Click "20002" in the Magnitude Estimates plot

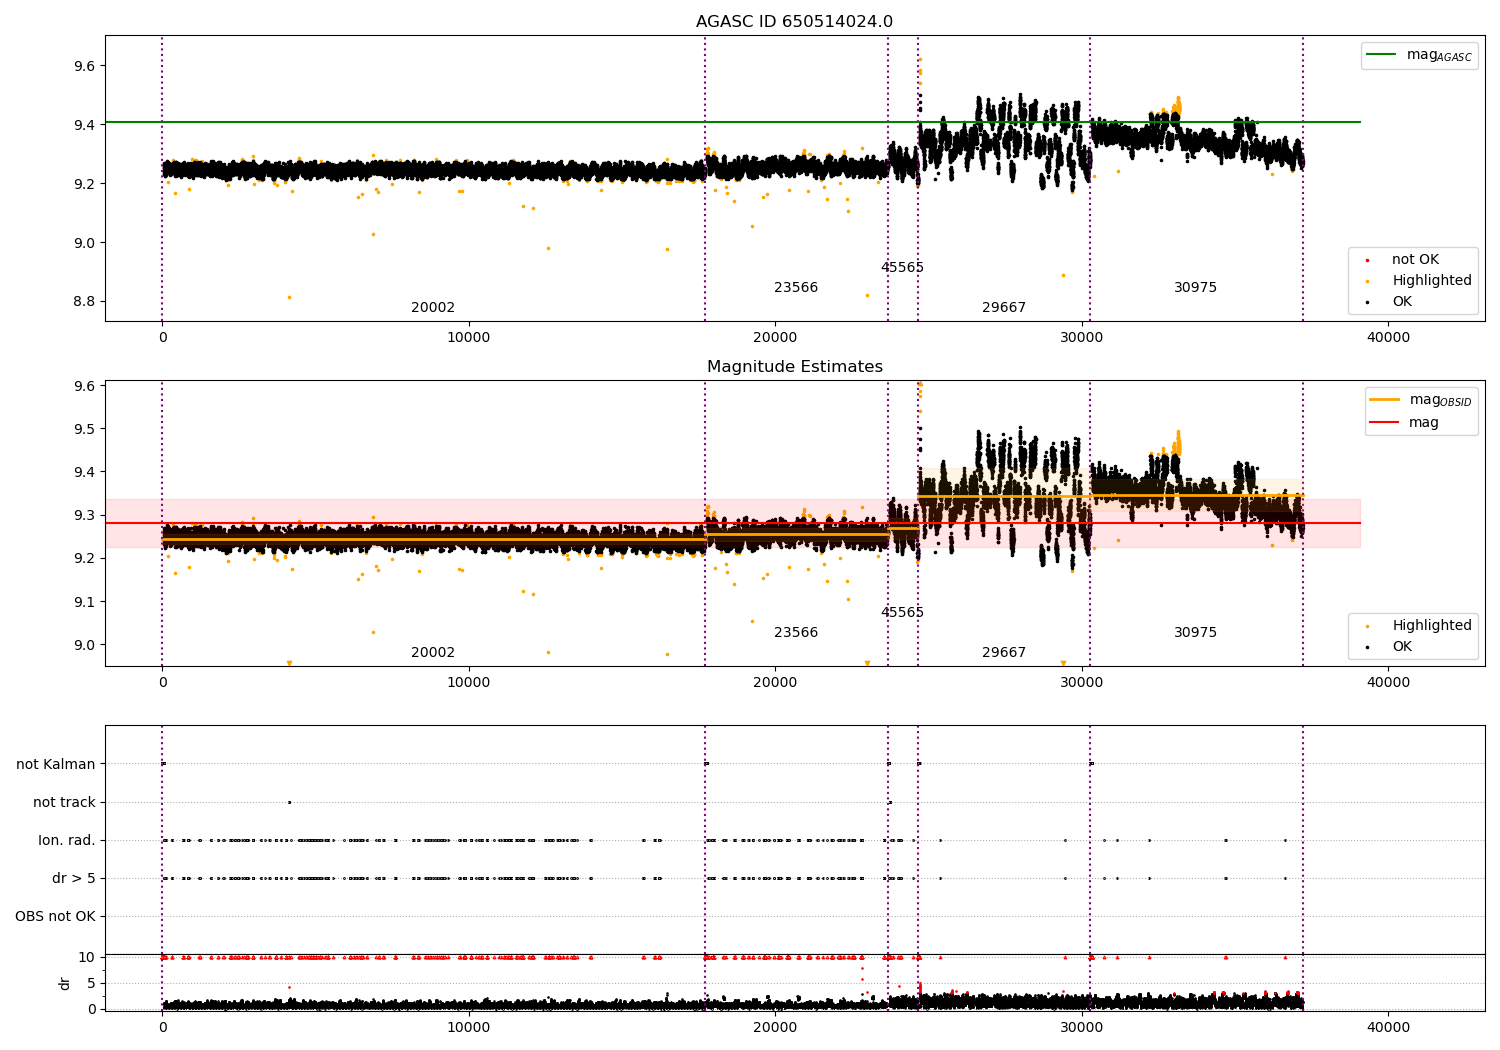[433, 653]
